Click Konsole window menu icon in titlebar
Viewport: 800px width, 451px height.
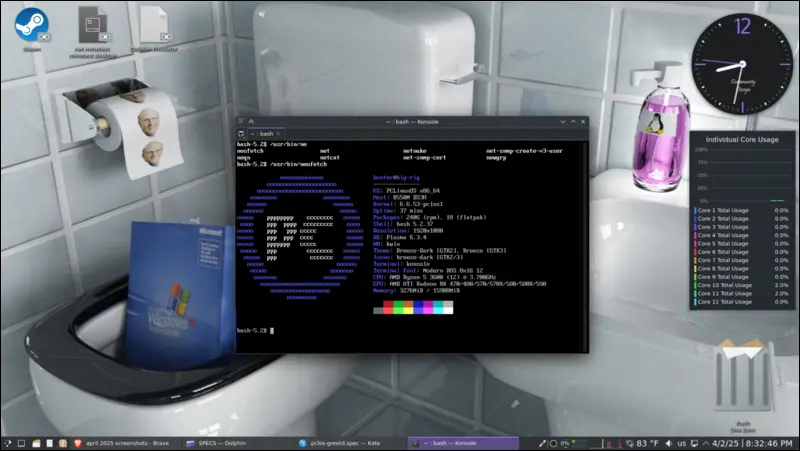pos(241,121)
